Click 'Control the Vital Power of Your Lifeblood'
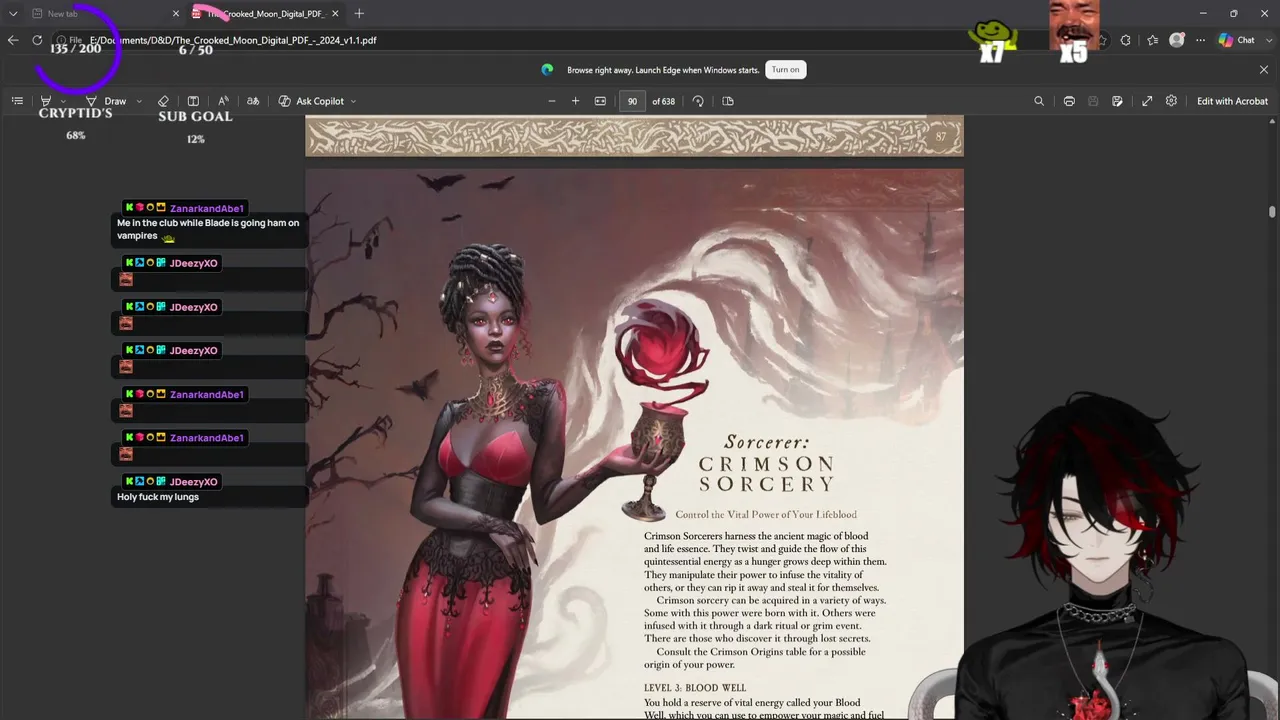Viewport: 1280px width, 720px height. [x=766, y=514]
